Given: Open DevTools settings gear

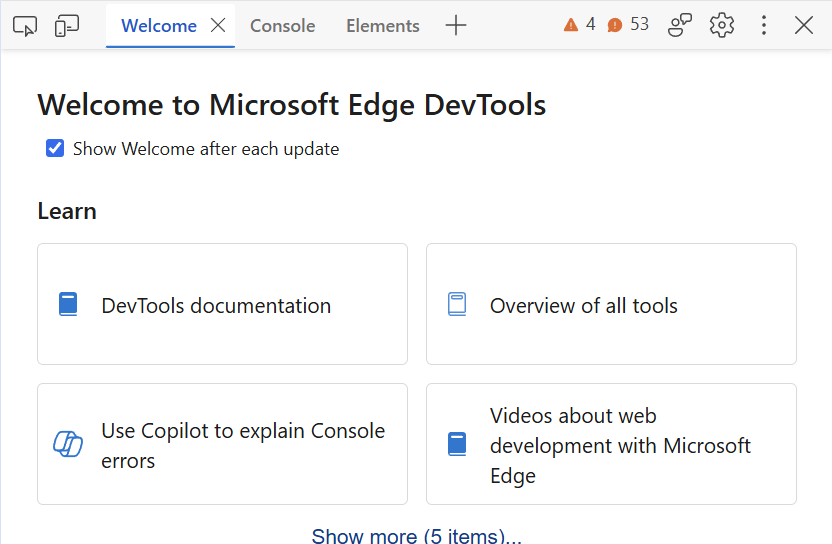Looking at the screenshot, I should pos(722,25).
